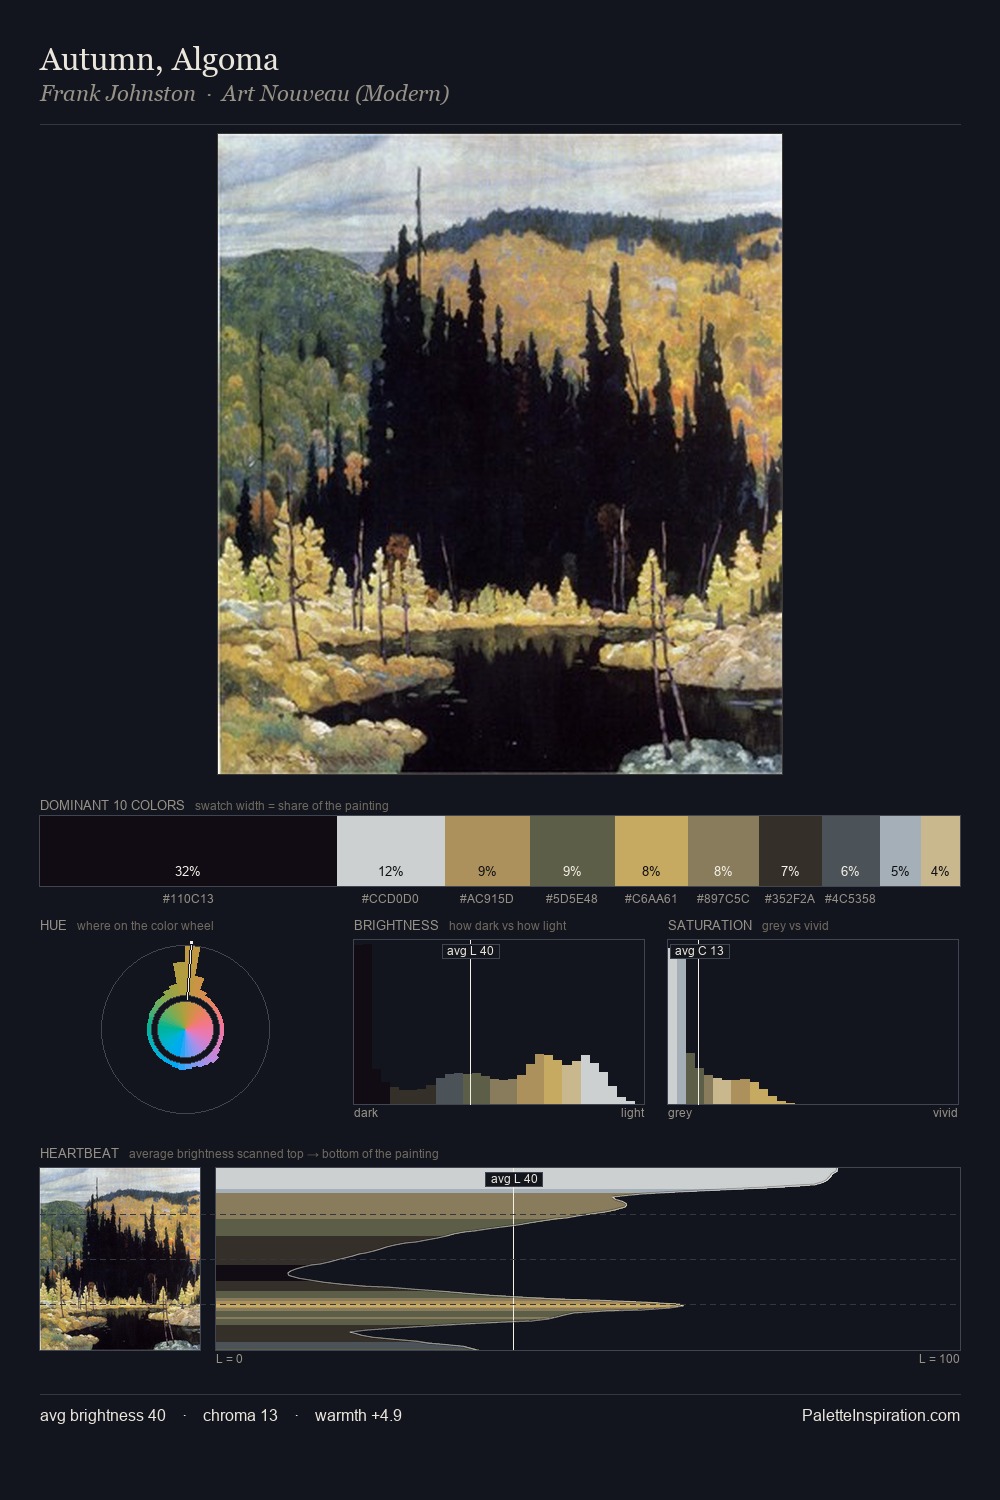Click "warmth +4.9" in the footer
This screenshot has height=1500, width=1000.
point(358,1416)
